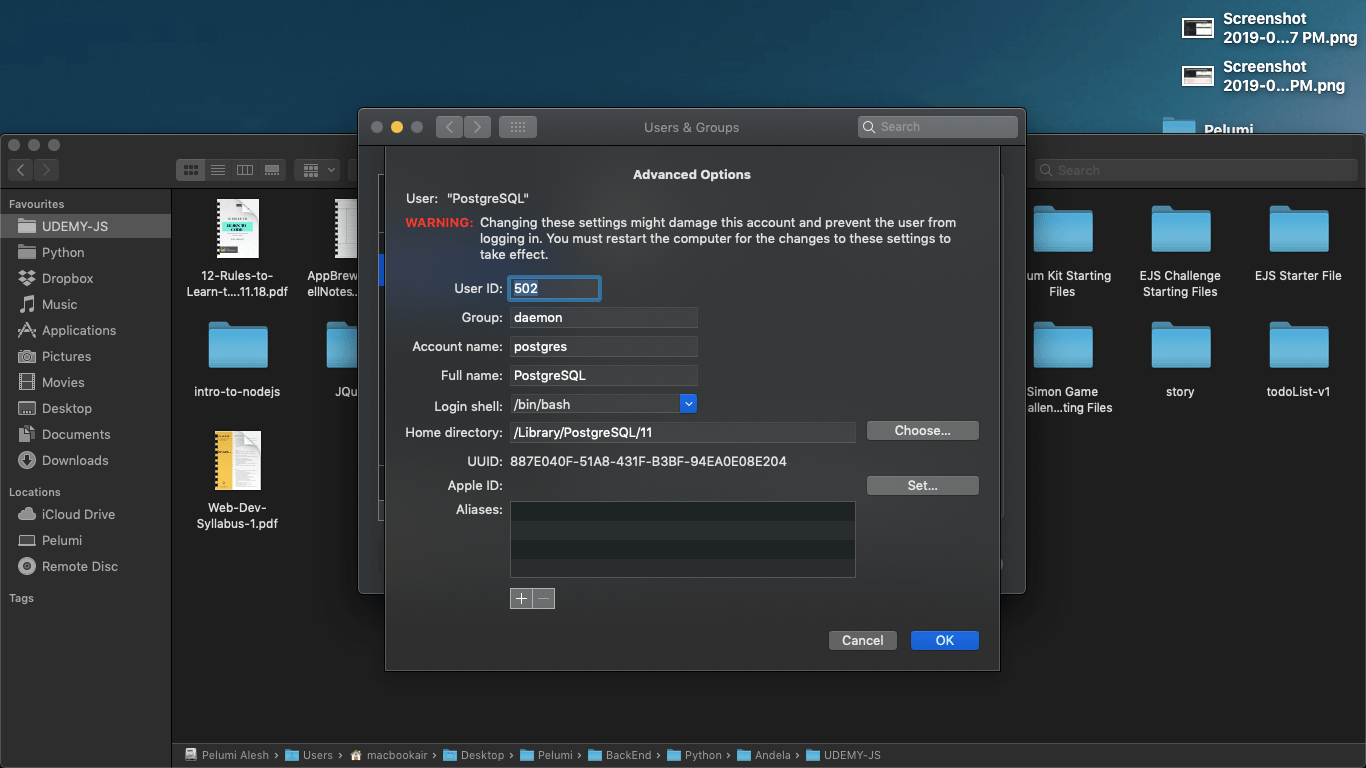Switch Finder to gallery view
The image size is (1366, 768).
[272, 170]
